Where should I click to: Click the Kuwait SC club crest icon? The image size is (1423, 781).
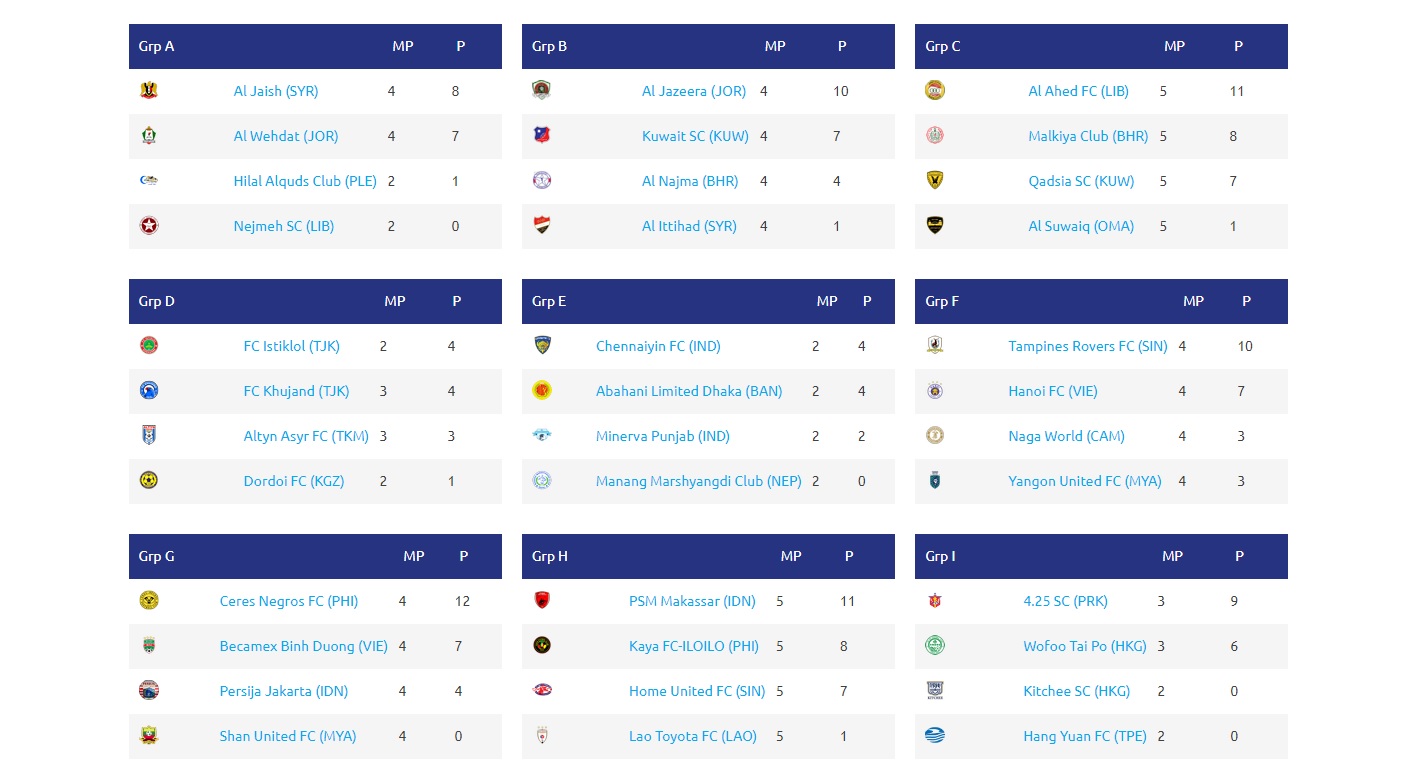[542, 136]
